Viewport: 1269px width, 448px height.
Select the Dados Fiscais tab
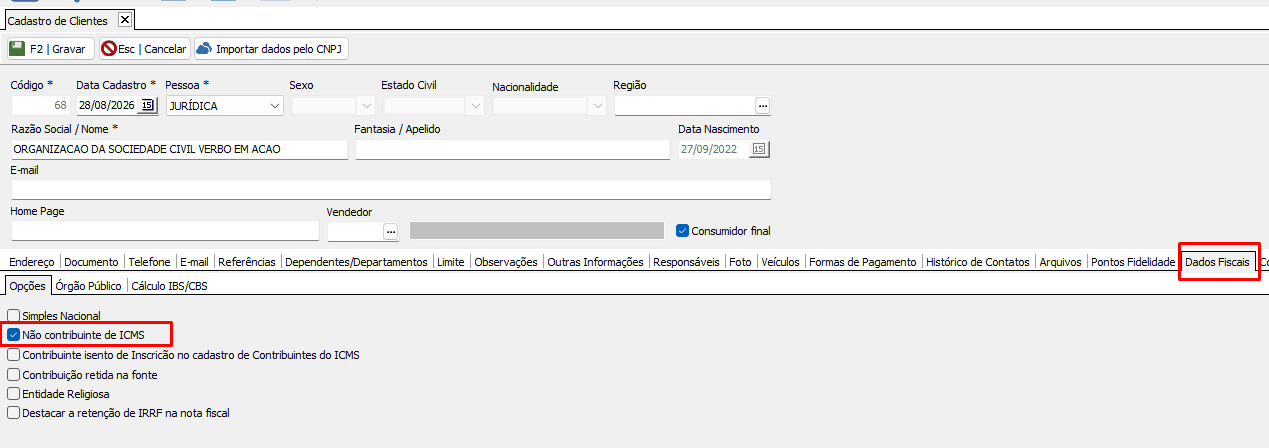click(1216, 262)
